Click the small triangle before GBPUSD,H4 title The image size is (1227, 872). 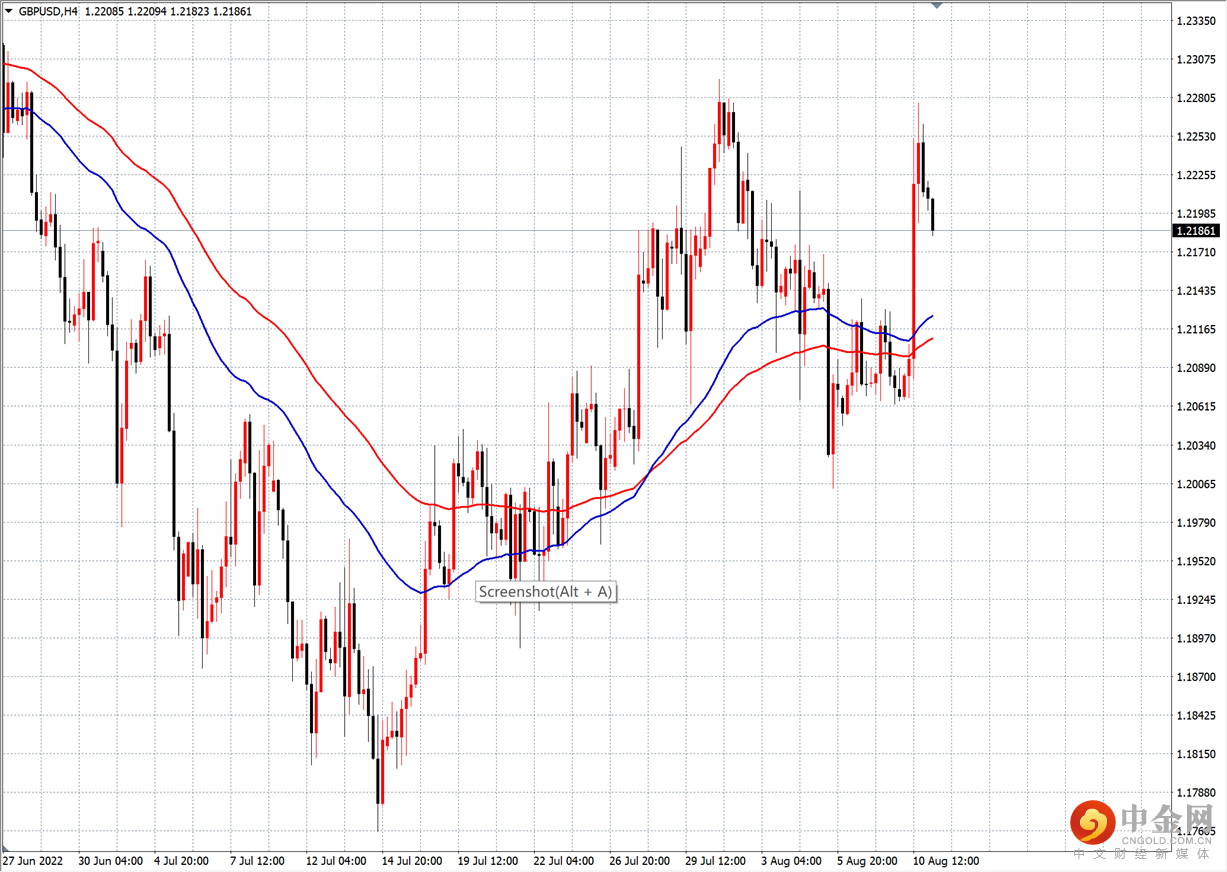coord(8,11)
